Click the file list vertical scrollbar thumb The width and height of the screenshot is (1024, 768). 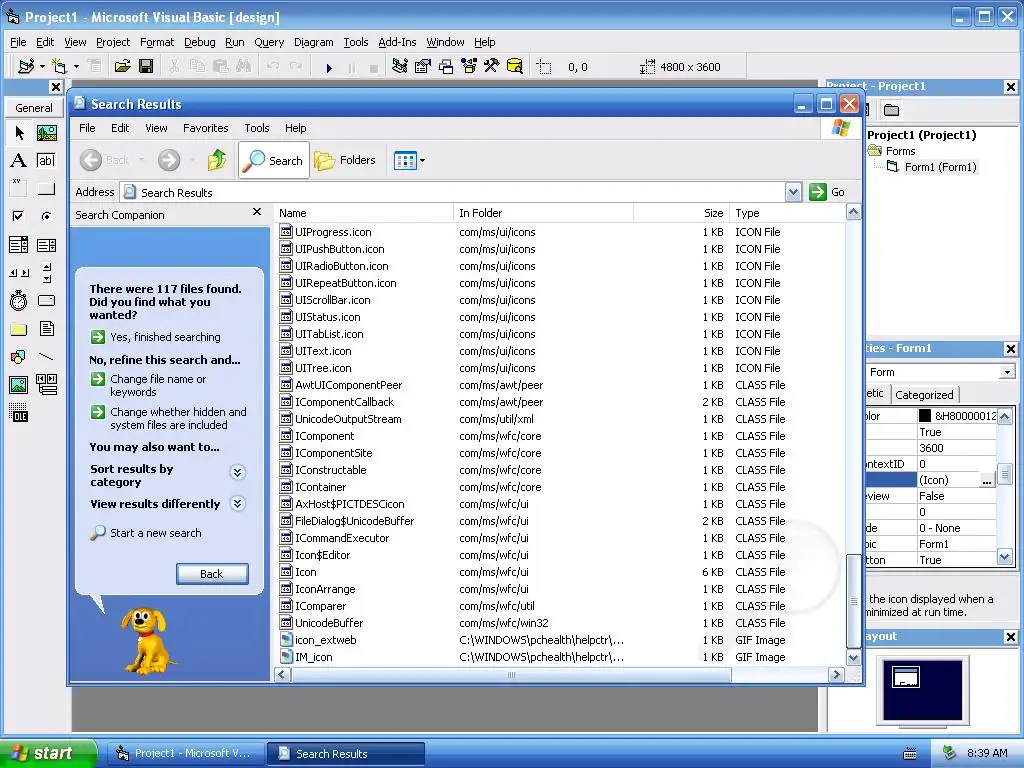point(853,601)
